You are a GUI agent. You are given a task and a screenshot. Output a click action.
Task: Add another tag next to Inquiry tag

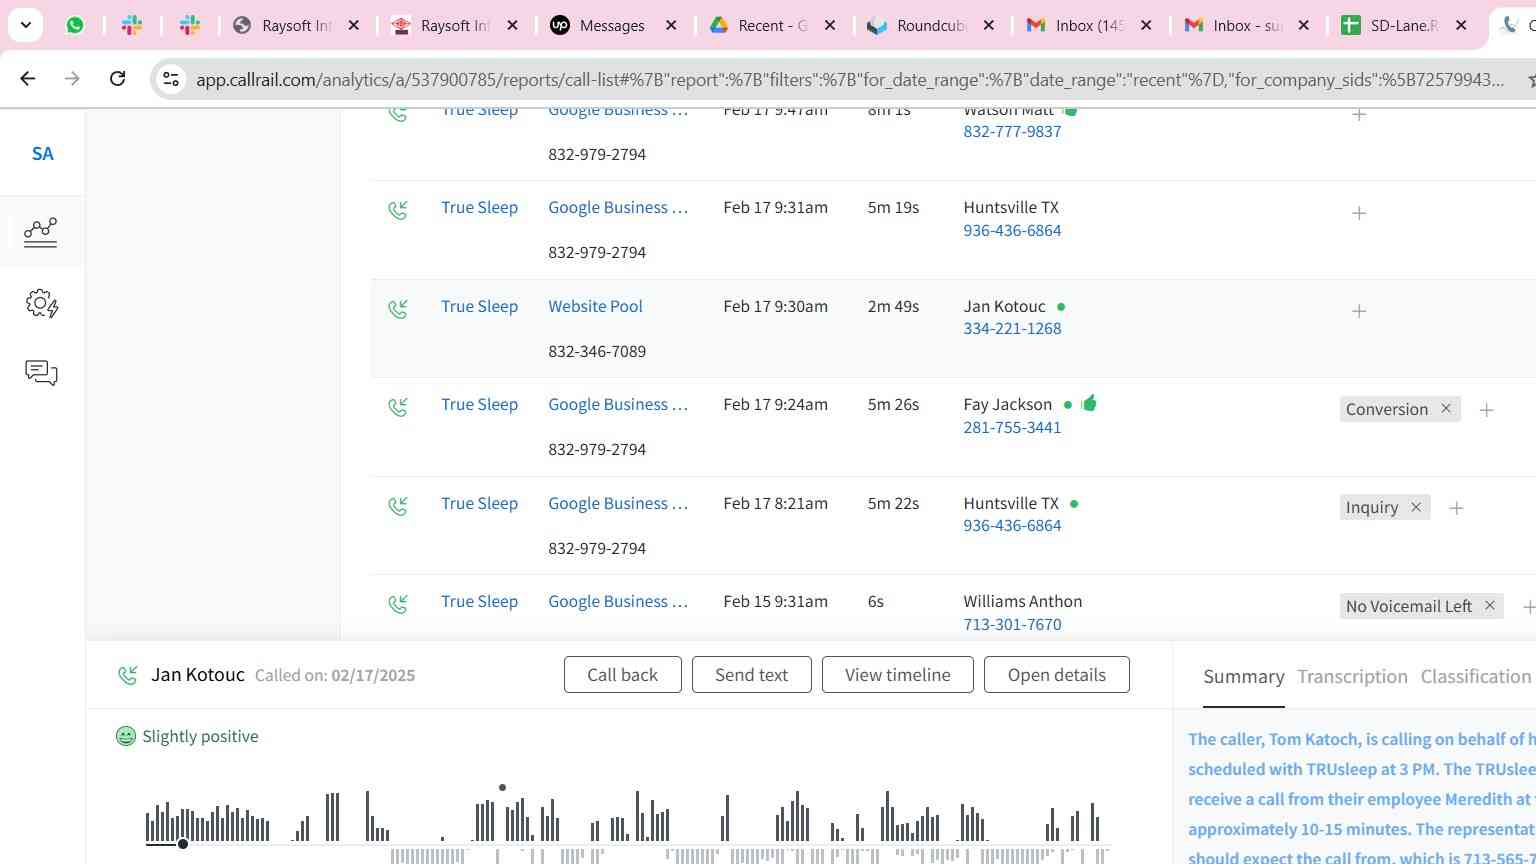[x=1456, y=508]
